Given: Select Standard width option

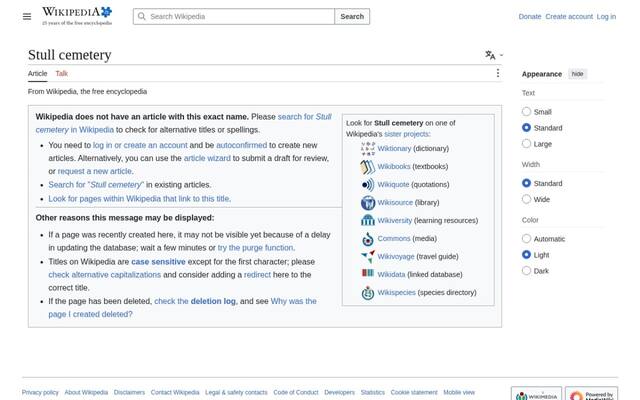Looking at the screenshot, I should point(527,183).
